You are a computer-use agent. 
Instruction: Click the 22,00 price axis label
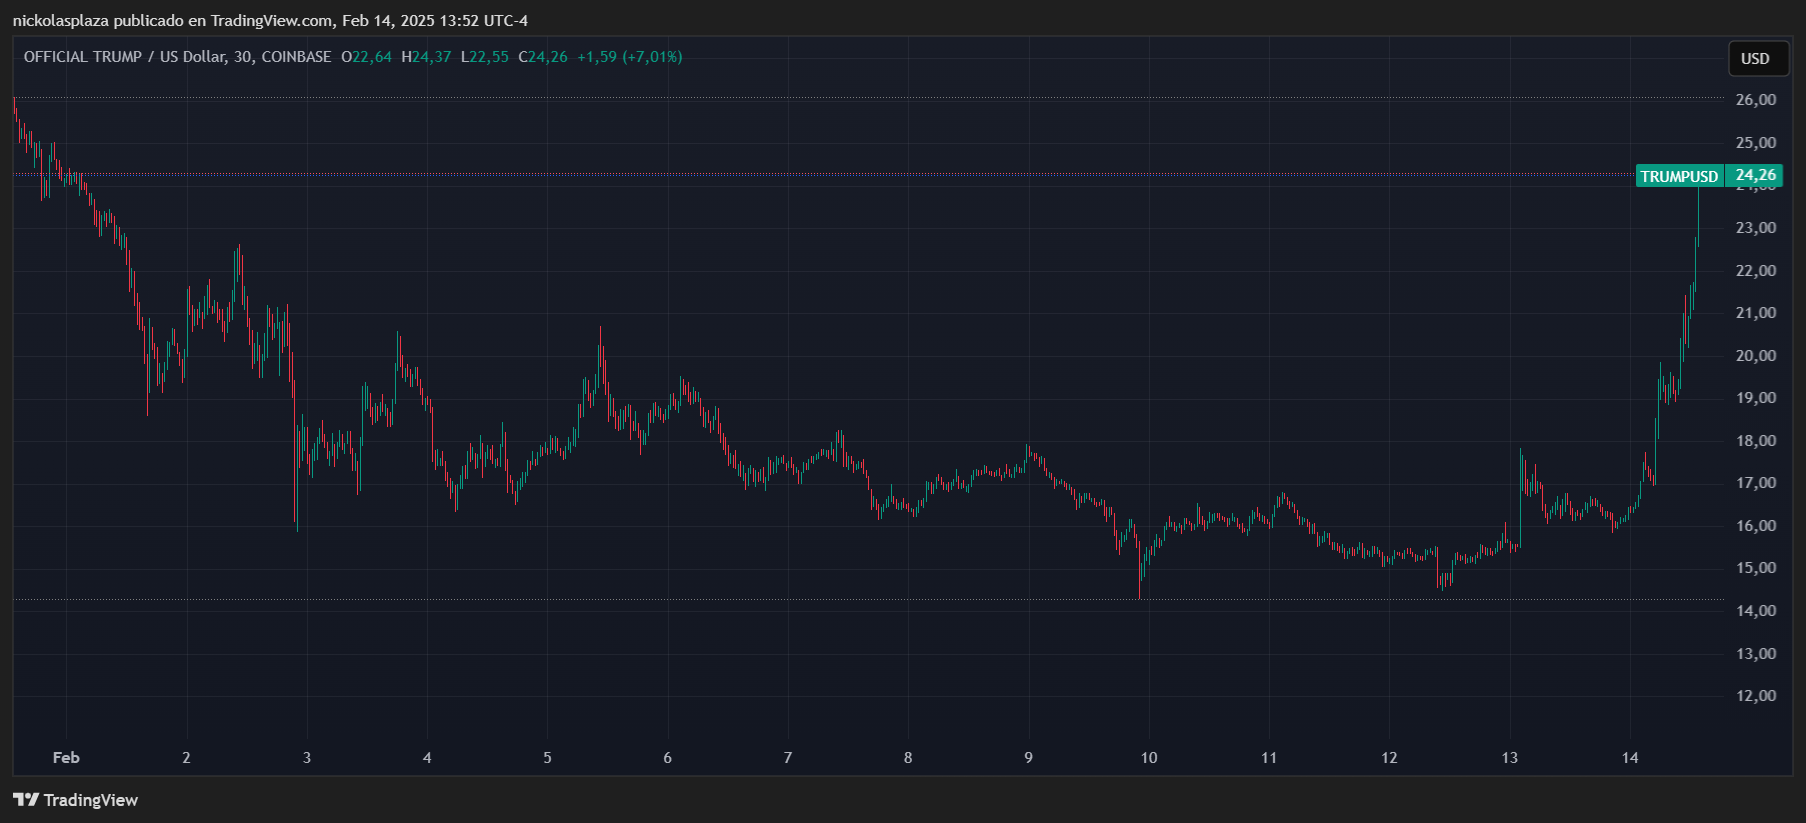(1756, 271)
